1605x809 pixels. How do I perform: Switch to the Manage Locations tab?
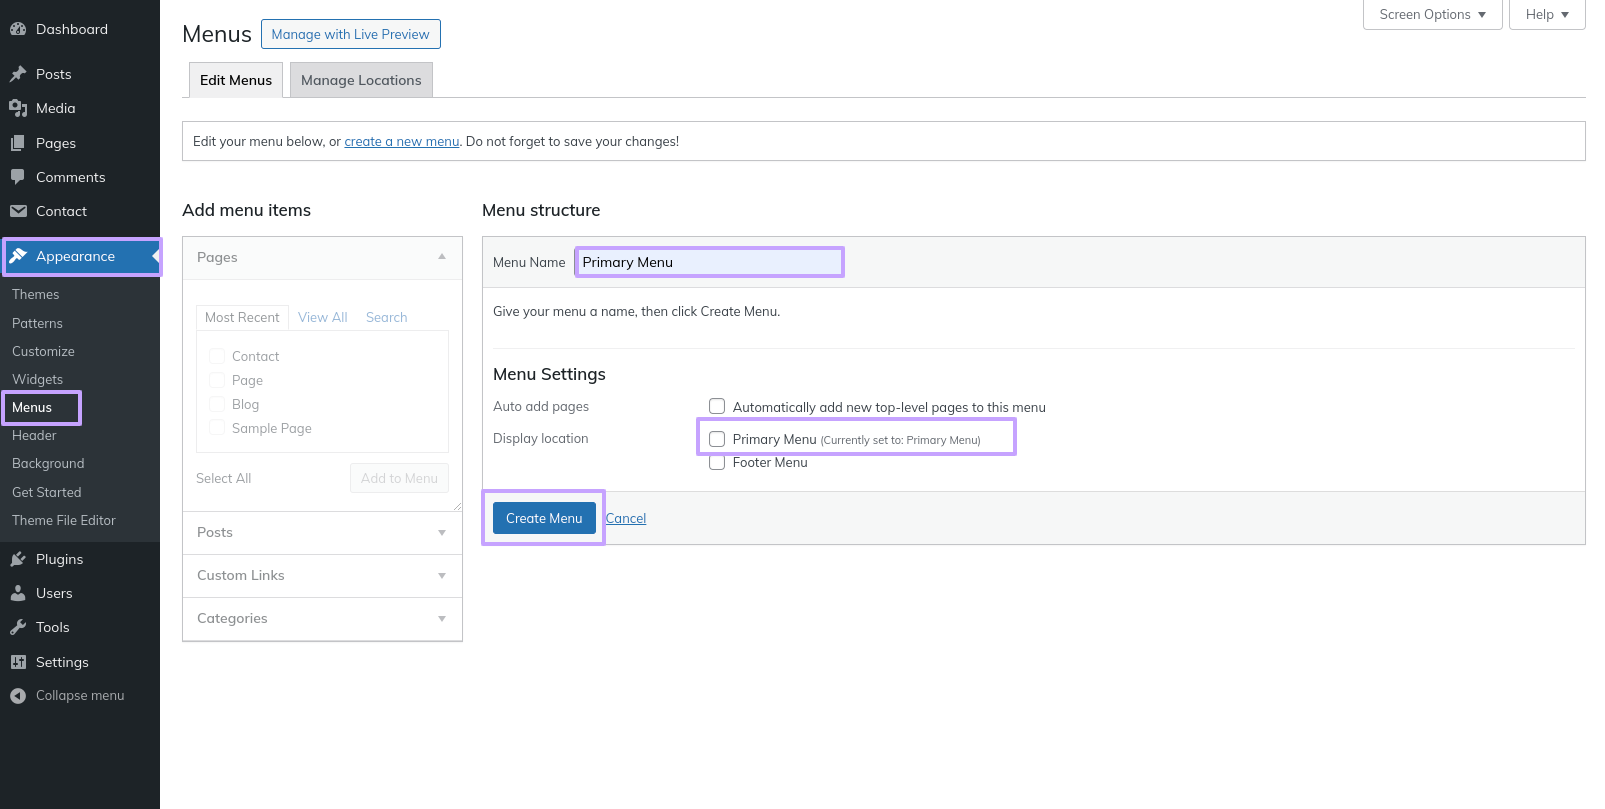(361, 80)
